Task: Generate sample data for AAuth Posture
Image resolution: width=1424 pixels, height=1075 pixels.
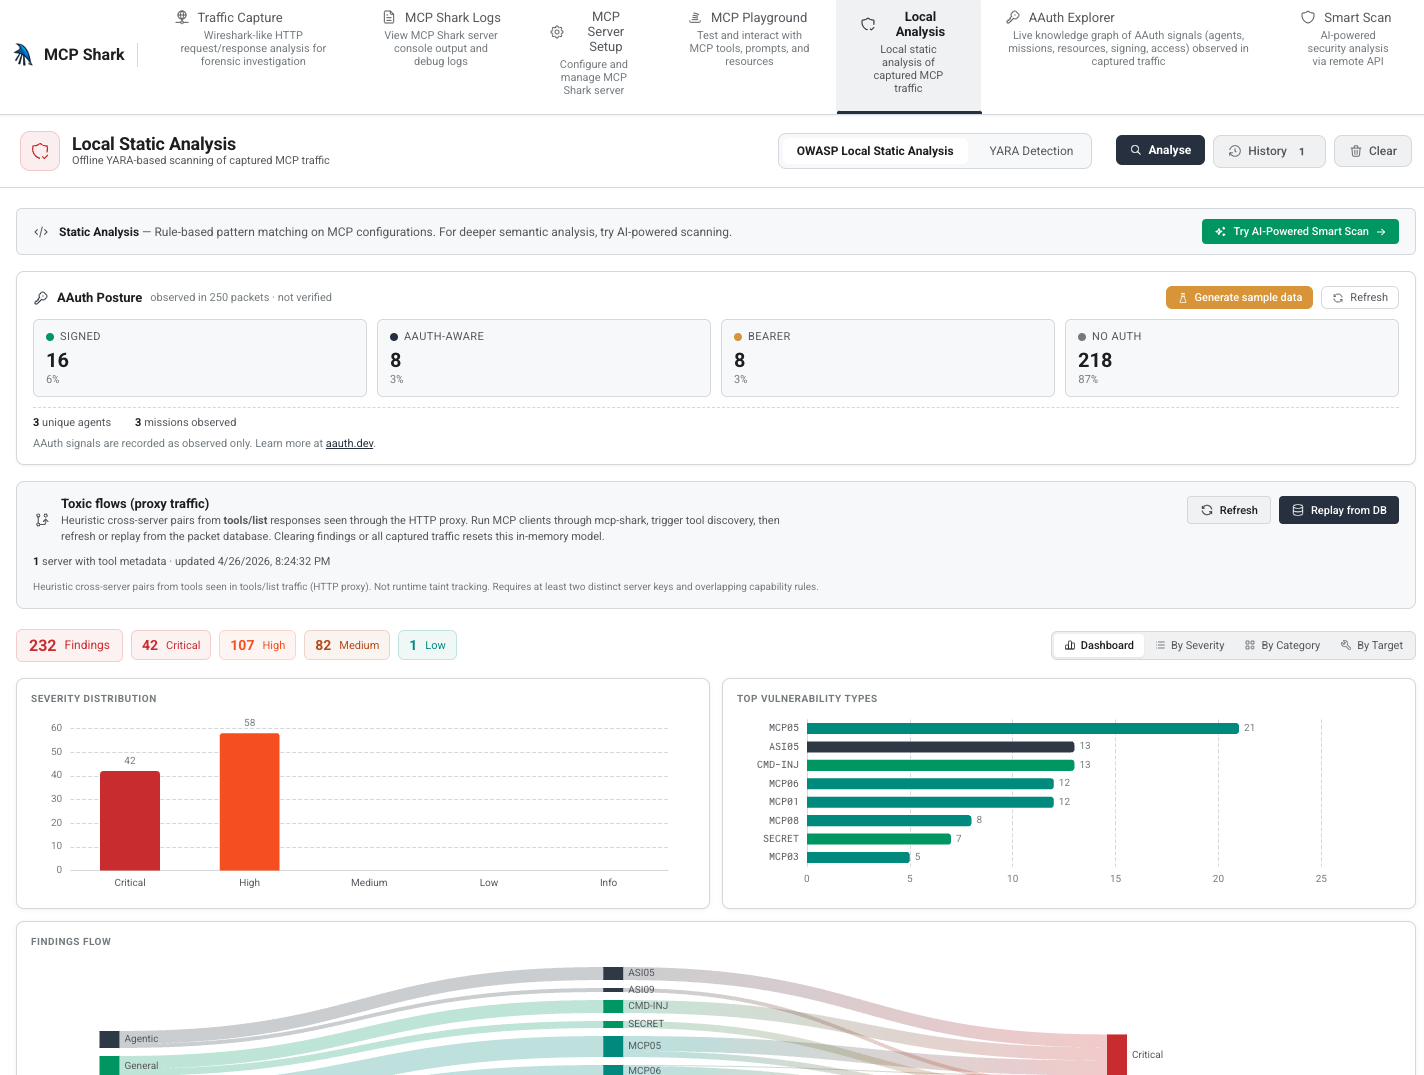Action: (x=1239, y=298)
